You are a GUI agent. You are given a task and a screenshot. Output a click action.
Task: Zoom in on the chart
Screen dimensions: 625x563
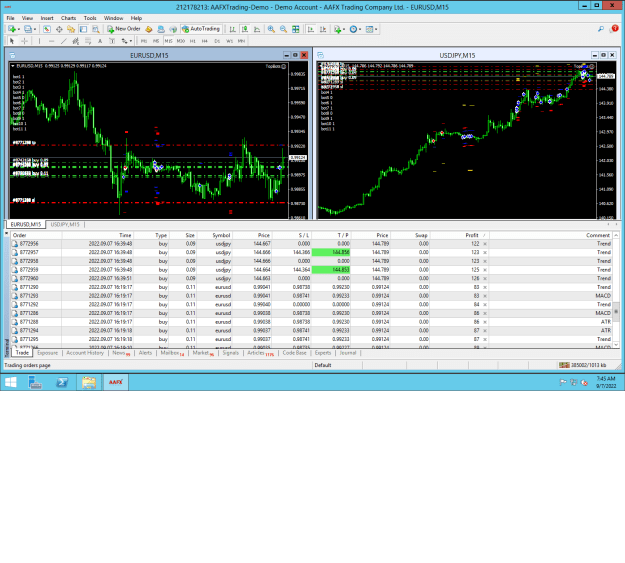[271, 29]
